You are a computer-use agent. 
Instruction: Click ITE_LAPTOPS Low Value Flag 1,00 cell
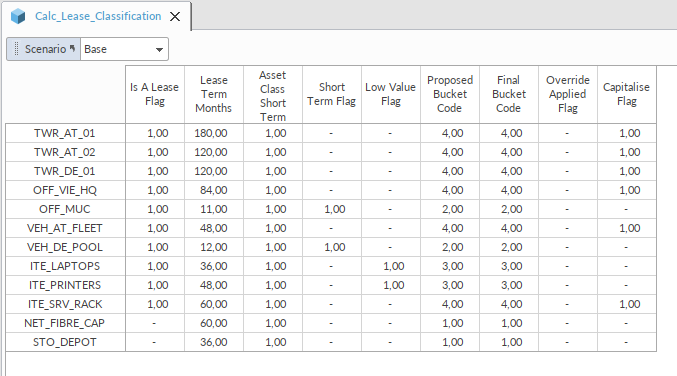click(391, 266)
